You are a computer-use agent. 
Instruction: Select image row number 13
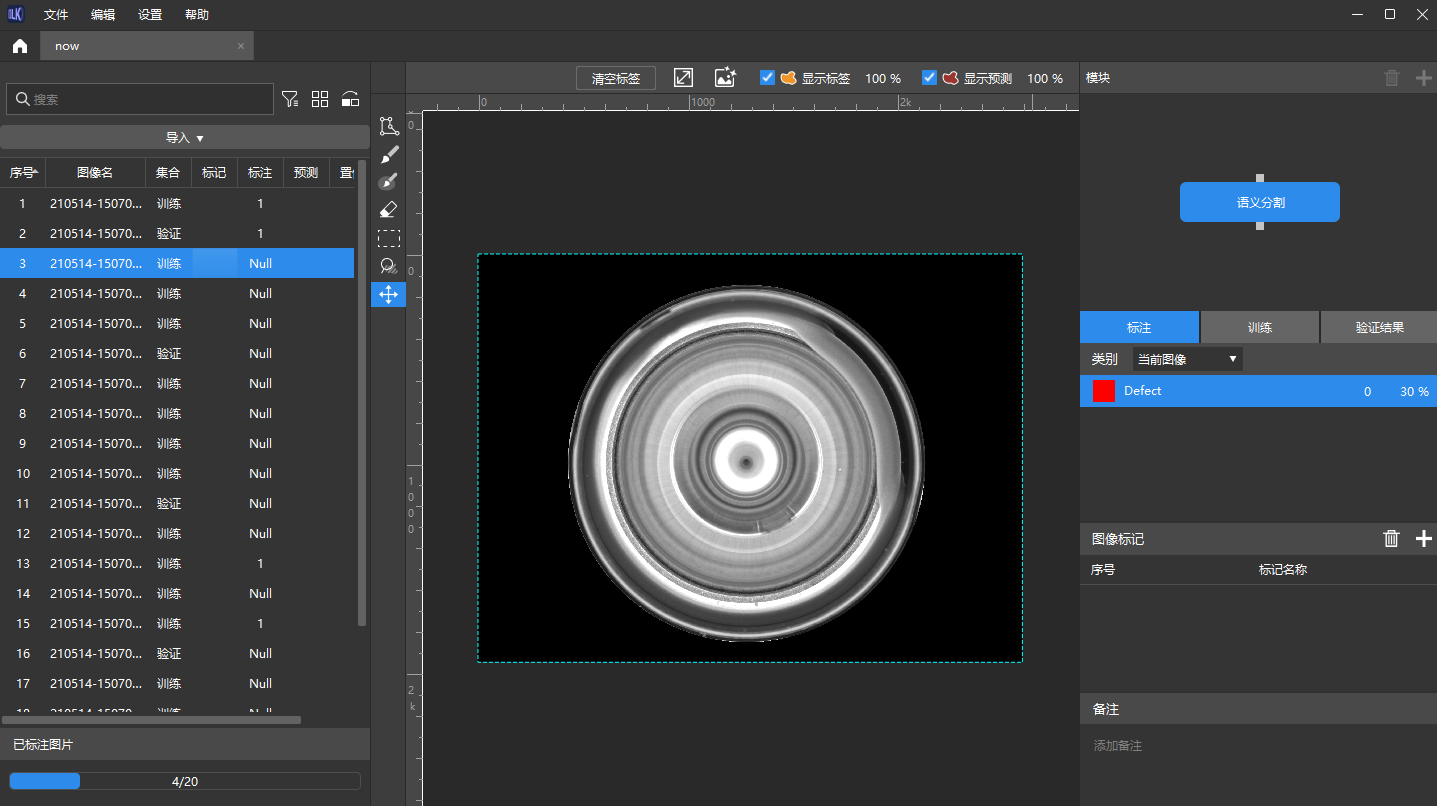point(177,563)
